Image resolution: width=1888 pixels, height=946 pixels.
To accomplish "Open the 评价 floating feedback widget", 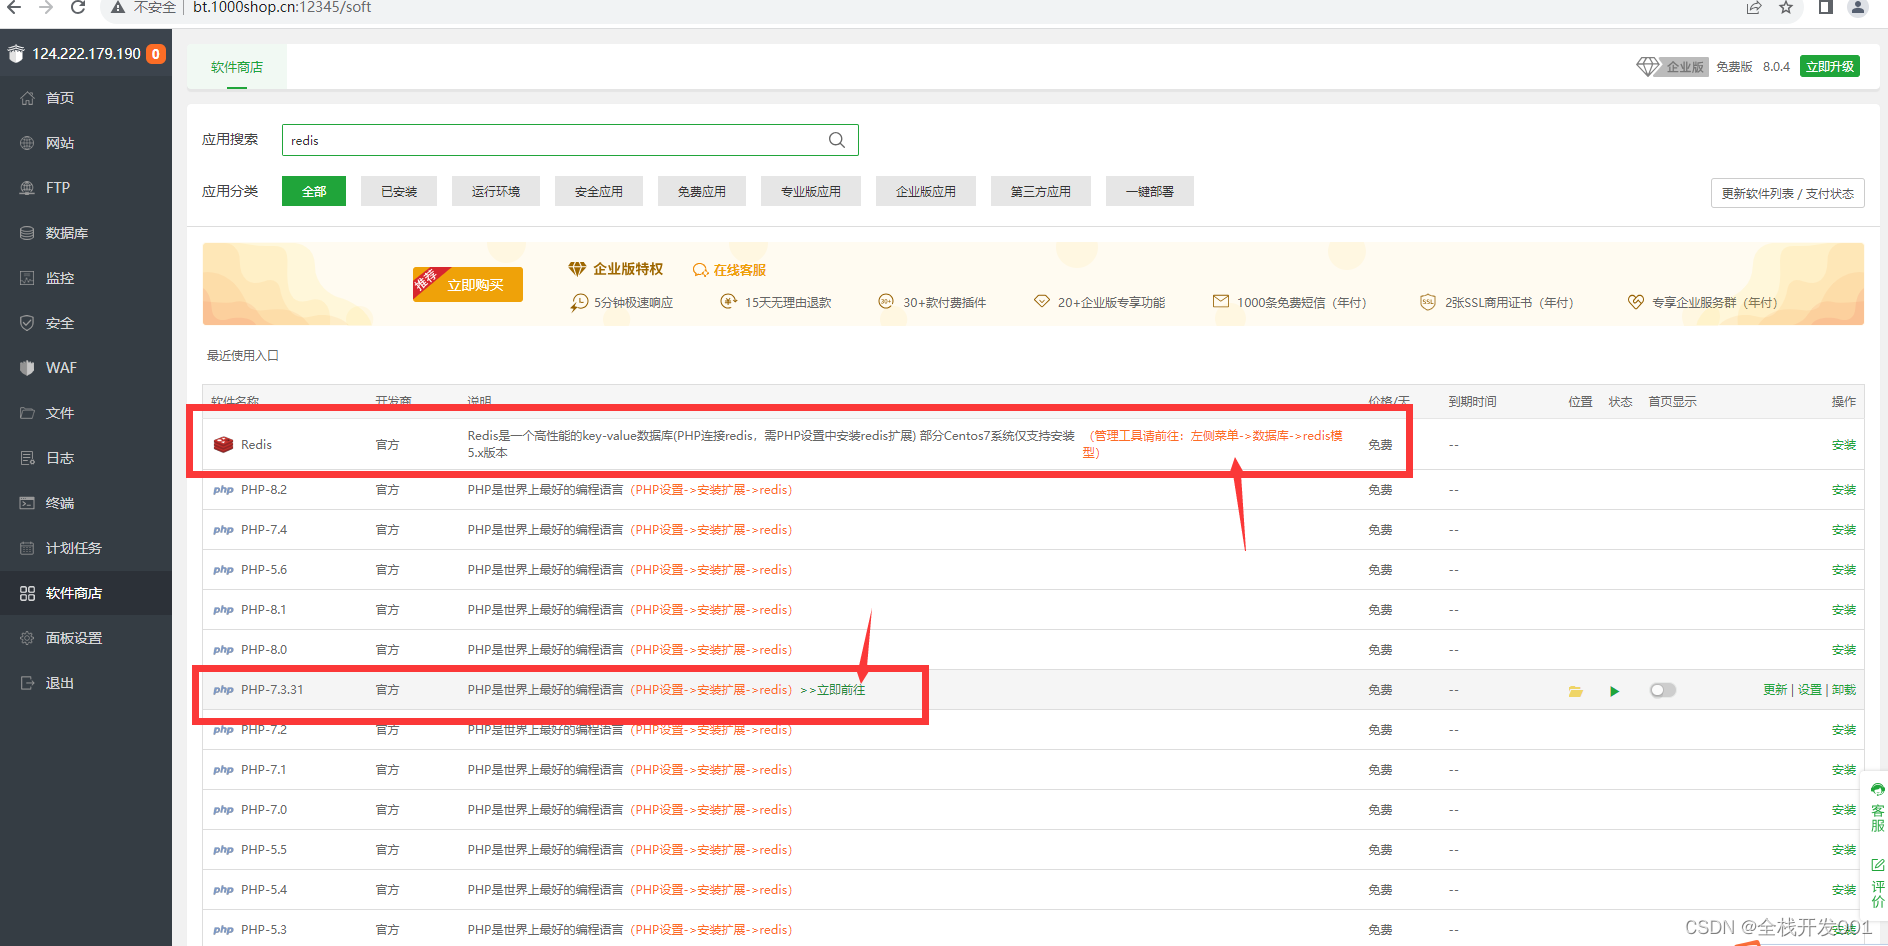I will [x=1877, y=884].
